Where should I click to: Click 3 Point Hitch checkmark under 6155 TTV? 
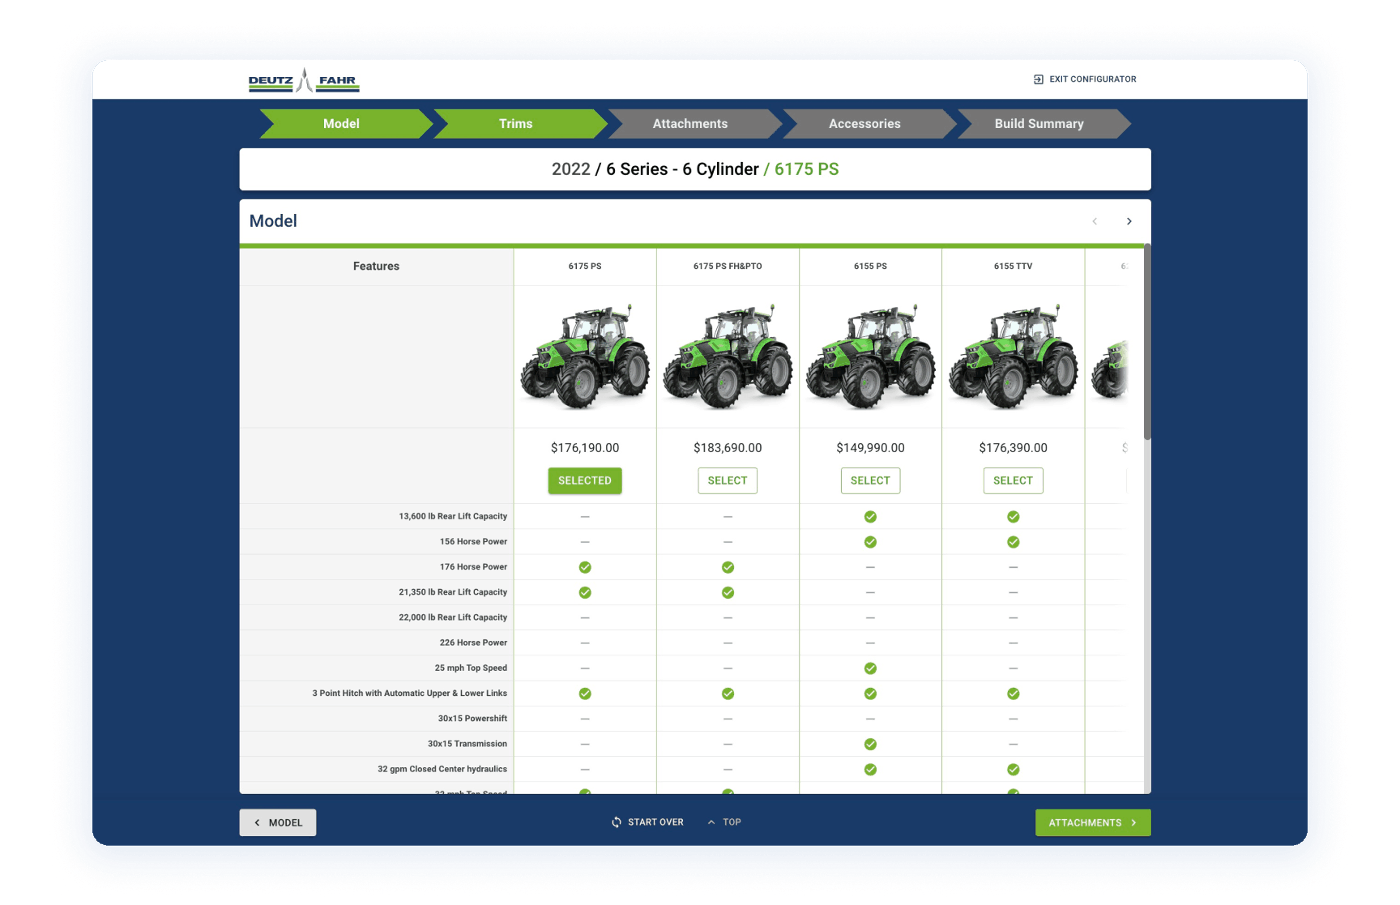[x=1013, y=694]
